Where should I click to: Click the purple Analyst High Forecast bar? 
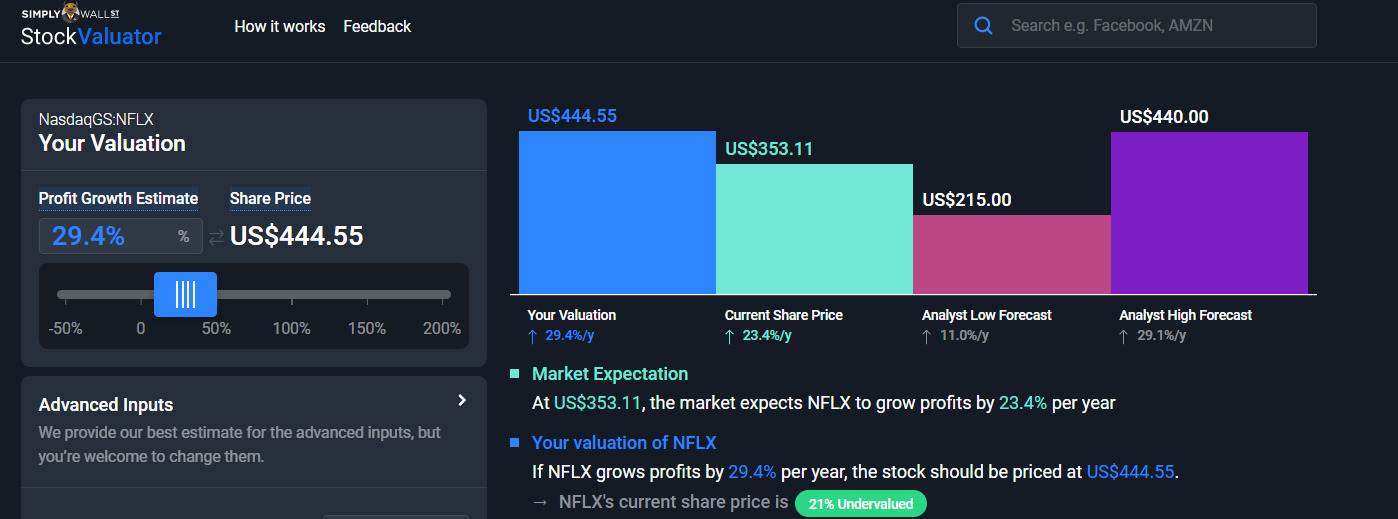click(x=1209, y=213)
